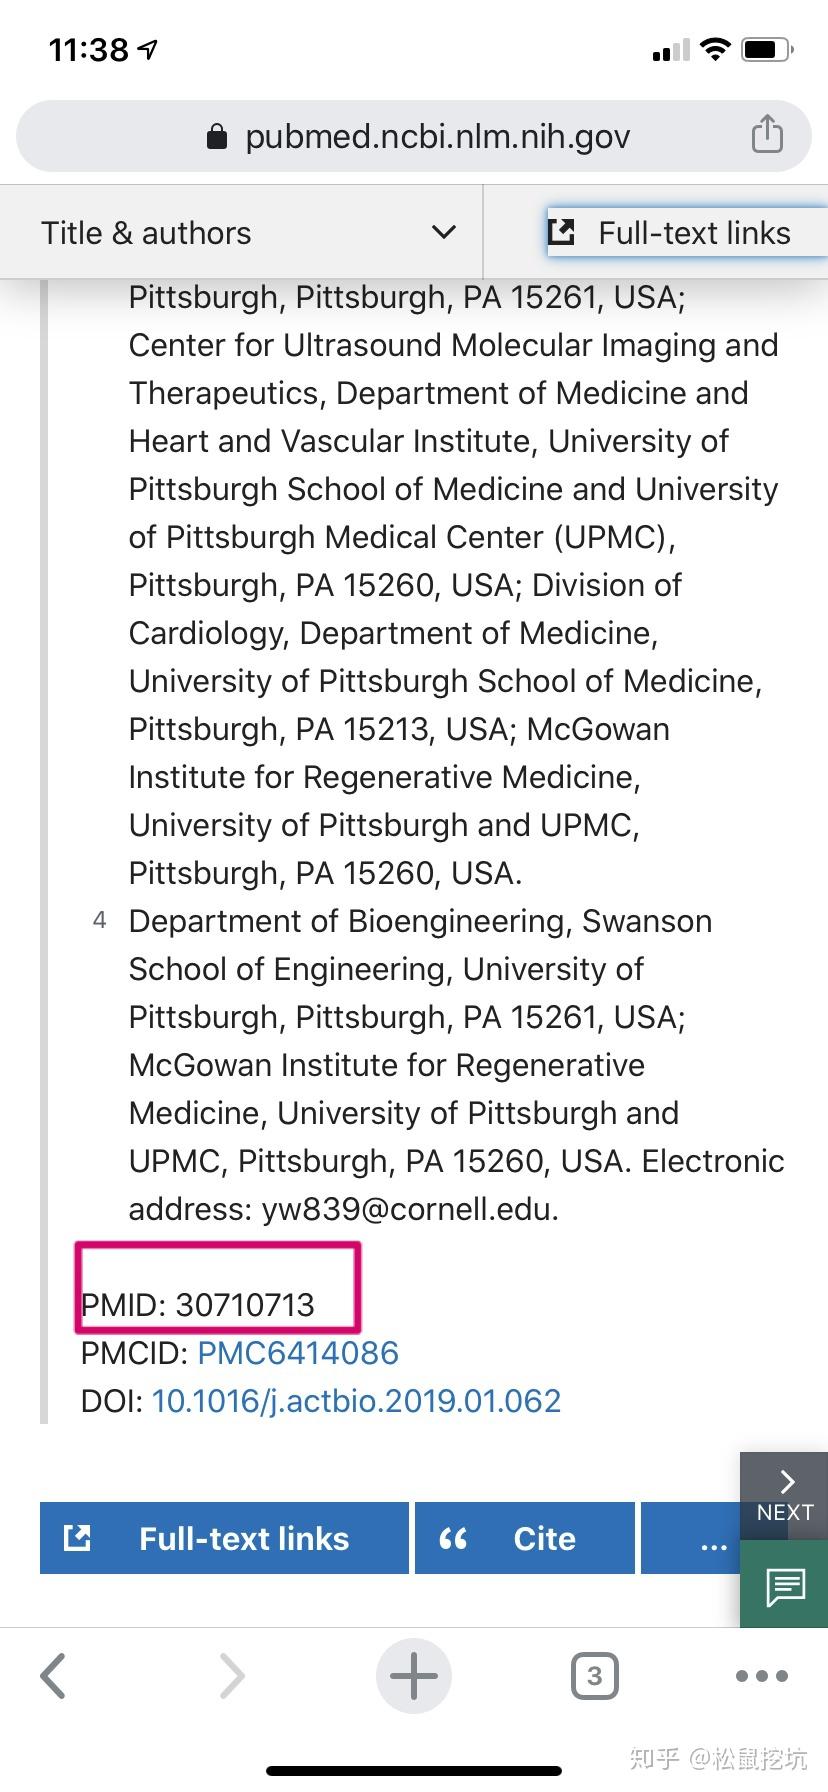Tap the browser forward arrow

(x=232, y=1676)
